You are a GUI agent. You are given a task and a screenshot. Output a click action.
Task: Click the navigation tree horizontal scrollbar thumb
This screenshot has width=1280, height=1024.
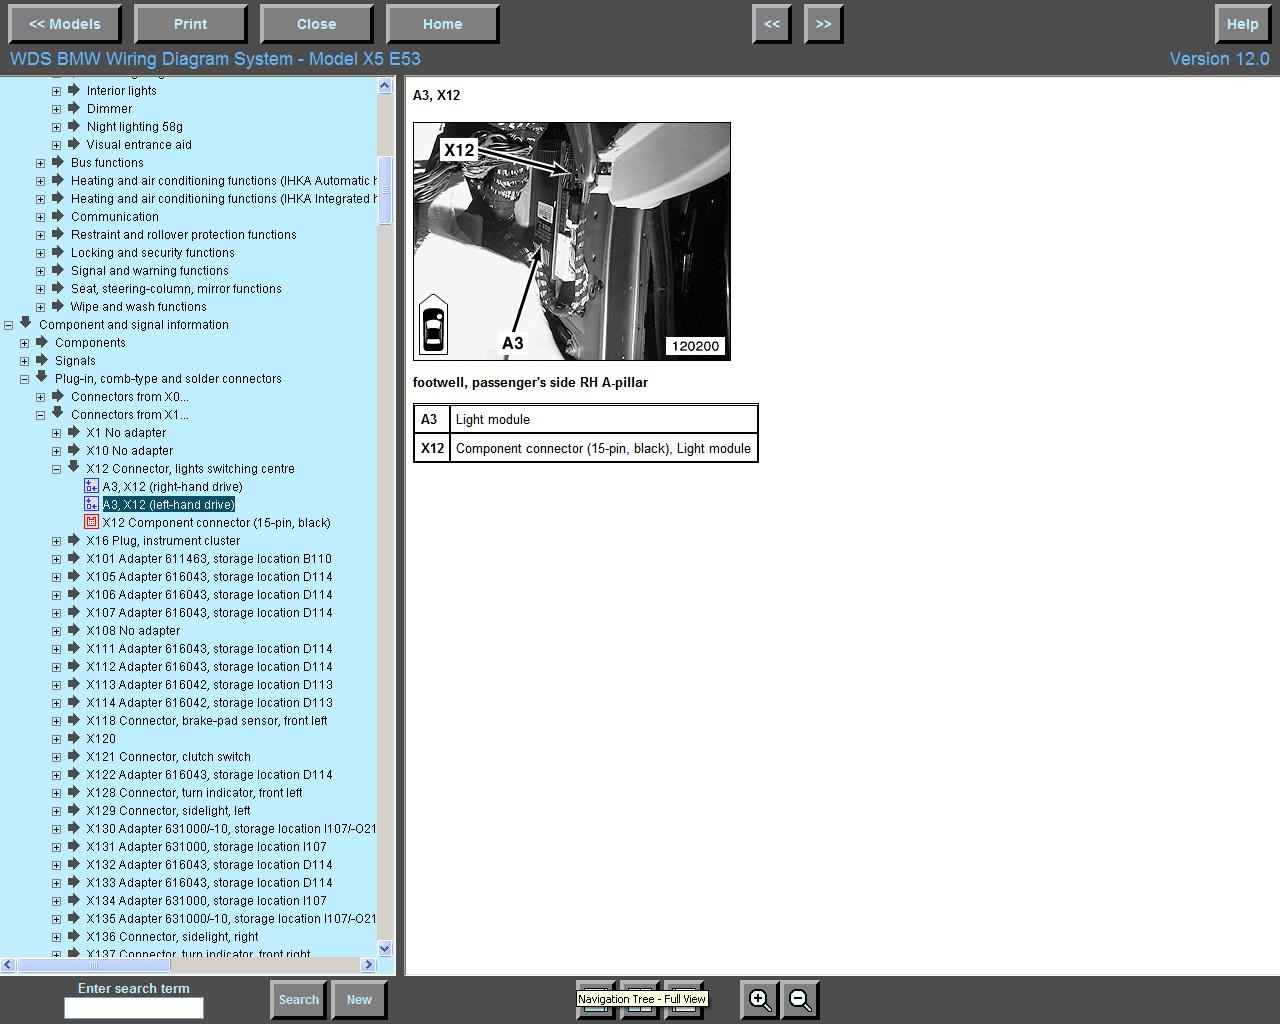click(94, 965)
